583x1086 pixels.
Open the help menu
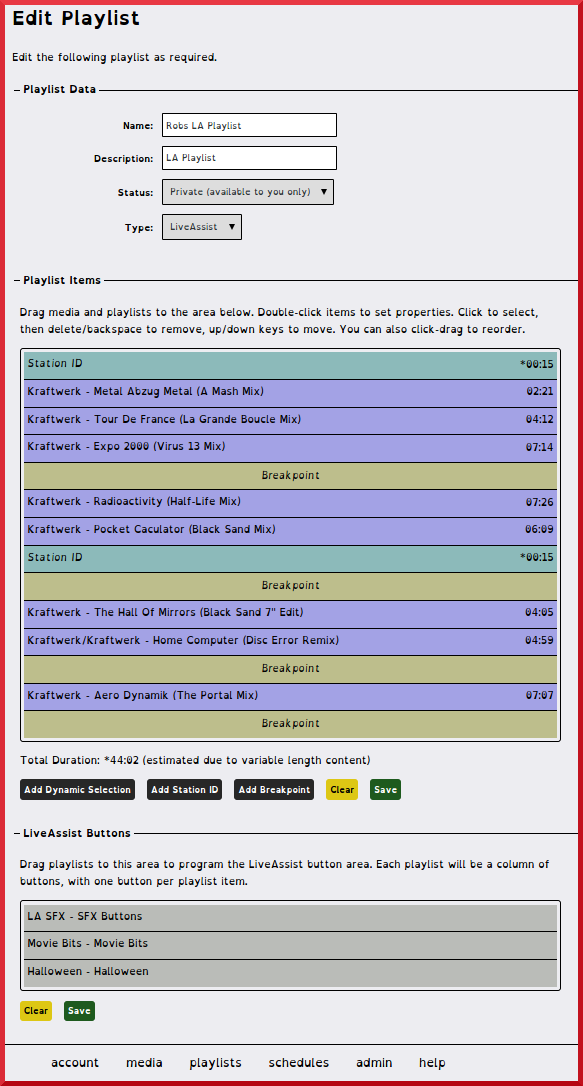pyautogui.click(x=432, y=1062)
